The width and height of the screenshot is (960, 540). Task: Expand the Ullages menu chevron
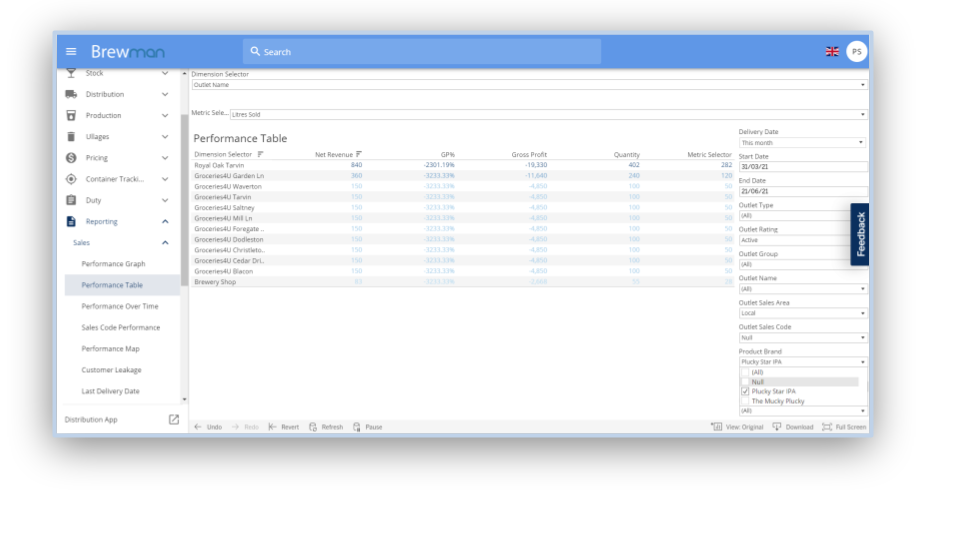[165, 137]
